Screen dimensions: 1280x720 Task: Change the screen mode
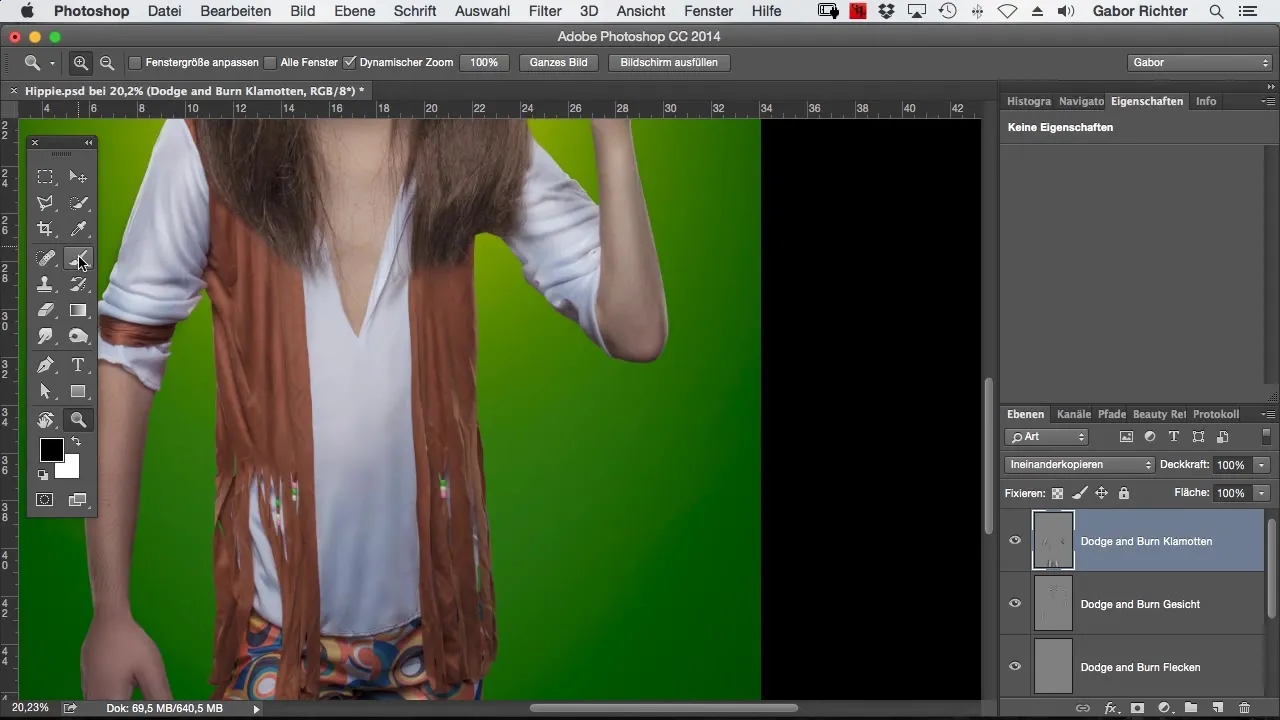(x=78, y=499)
